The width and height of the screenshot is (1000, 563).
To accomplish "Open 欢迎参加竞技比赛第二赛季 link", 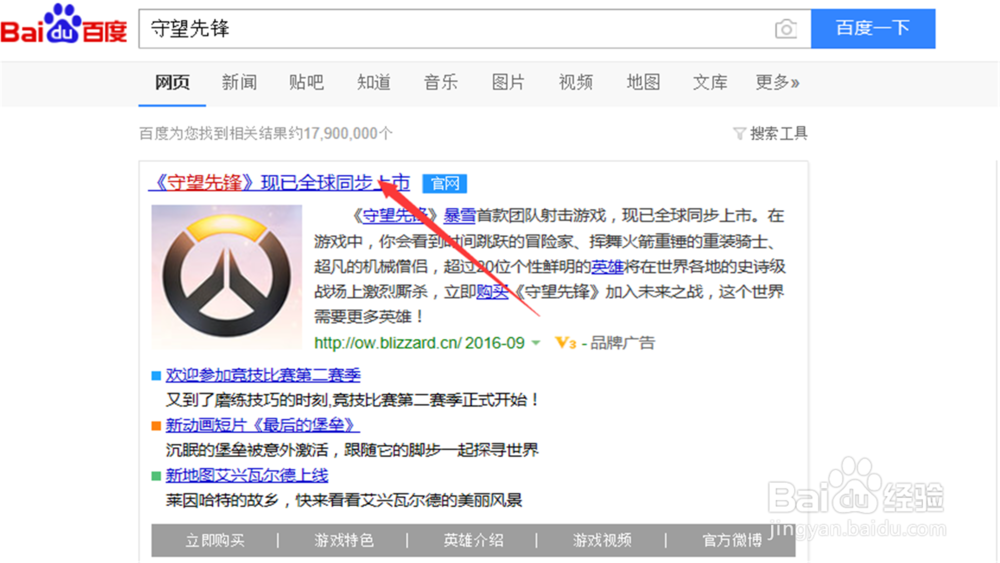I will point(263,375).
